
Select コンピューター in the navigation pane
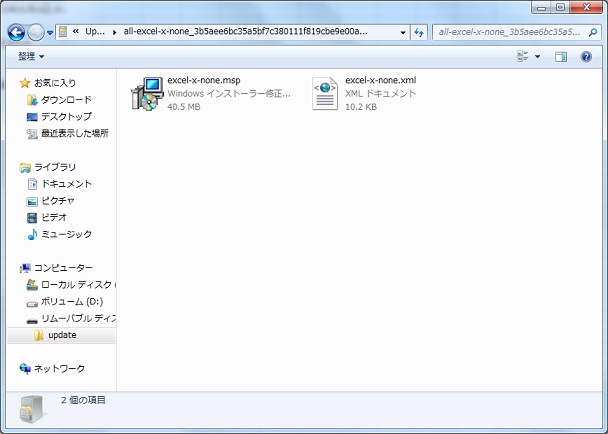(63, 268)
